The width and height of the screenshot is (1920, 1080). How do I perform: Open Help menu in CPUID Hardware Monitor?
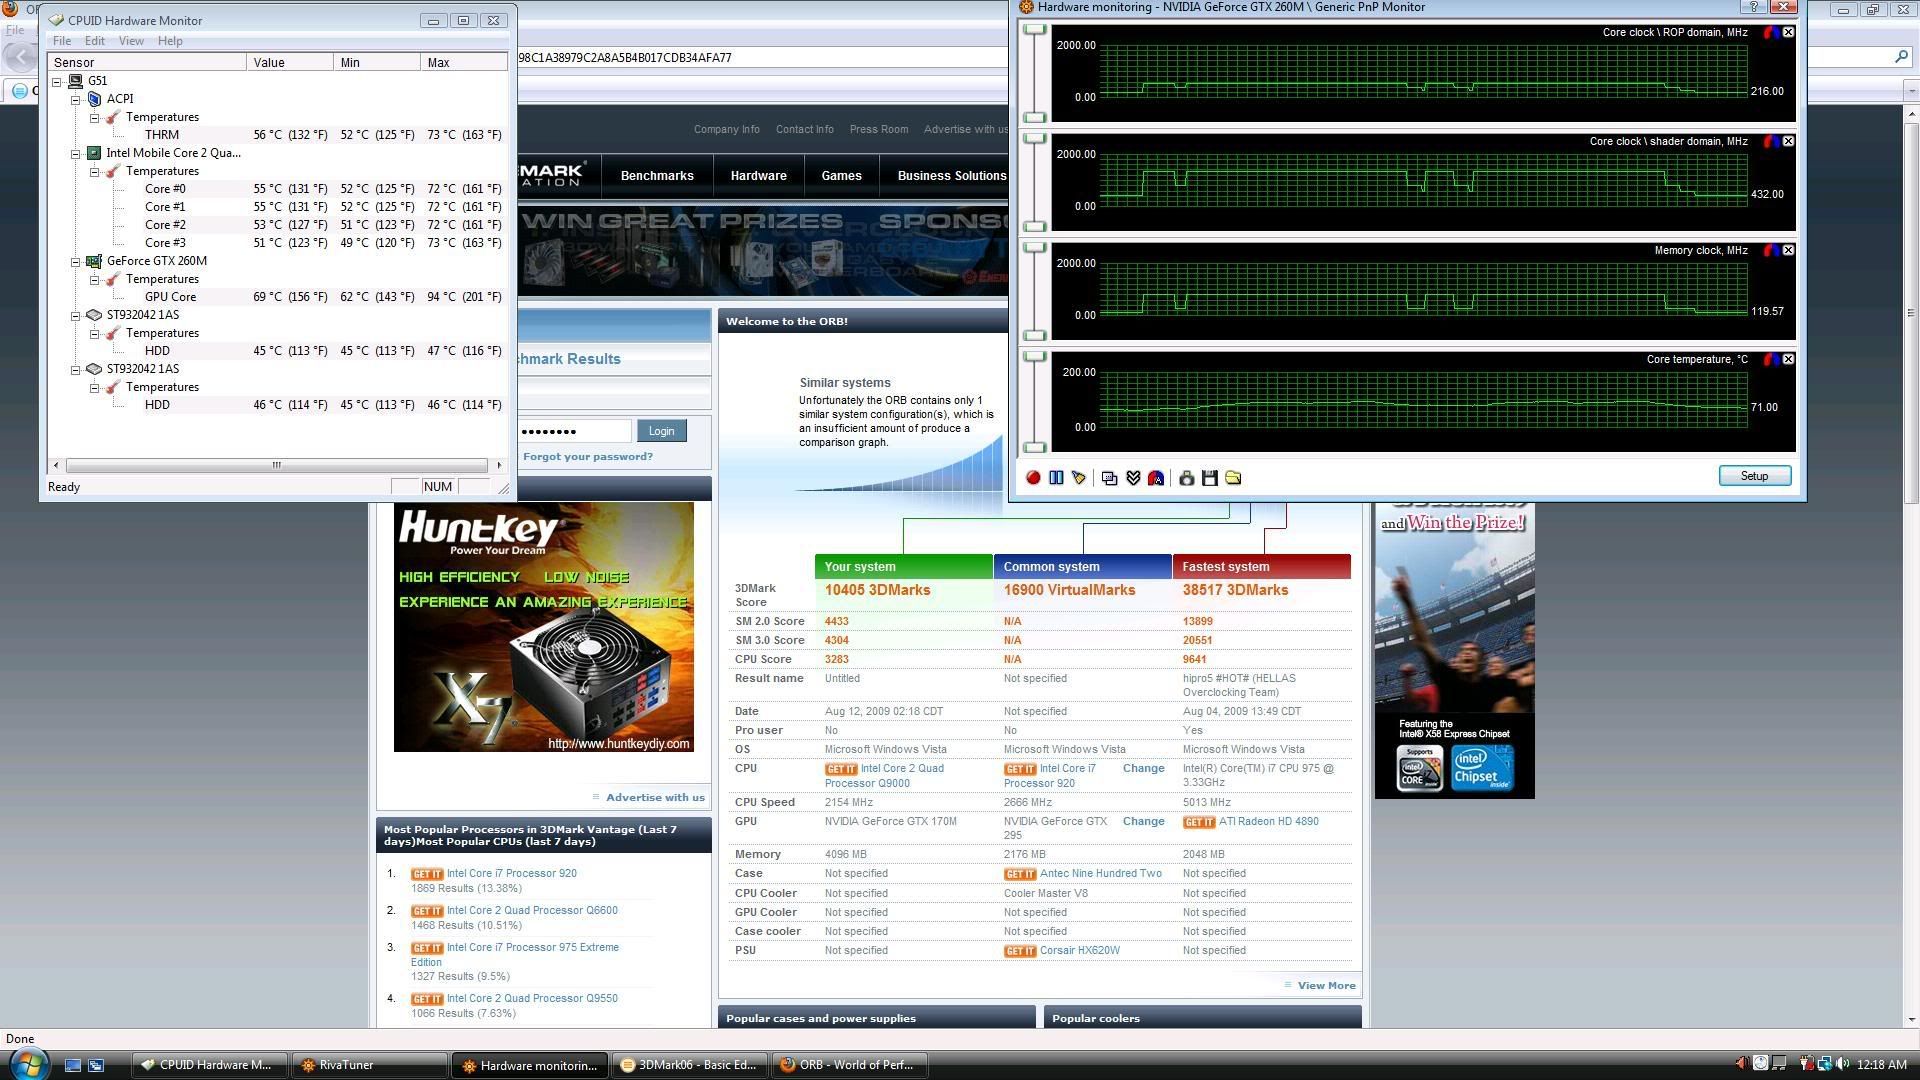[x=170, y=41]
